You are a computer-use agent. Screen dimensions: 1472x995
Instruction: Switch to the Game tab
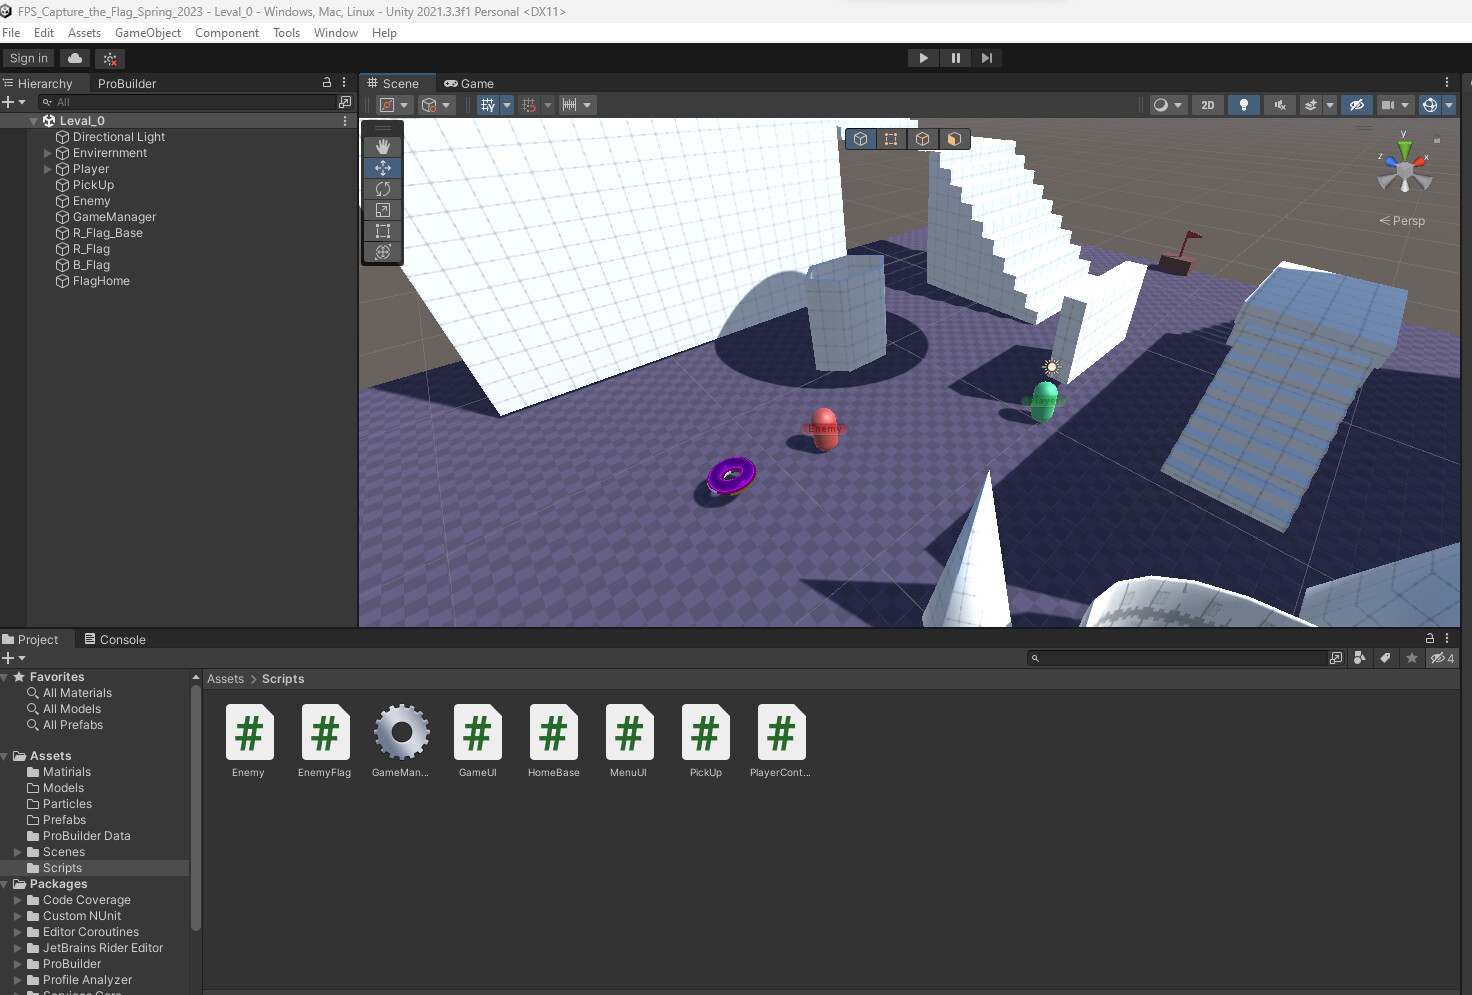coord(469,84)
